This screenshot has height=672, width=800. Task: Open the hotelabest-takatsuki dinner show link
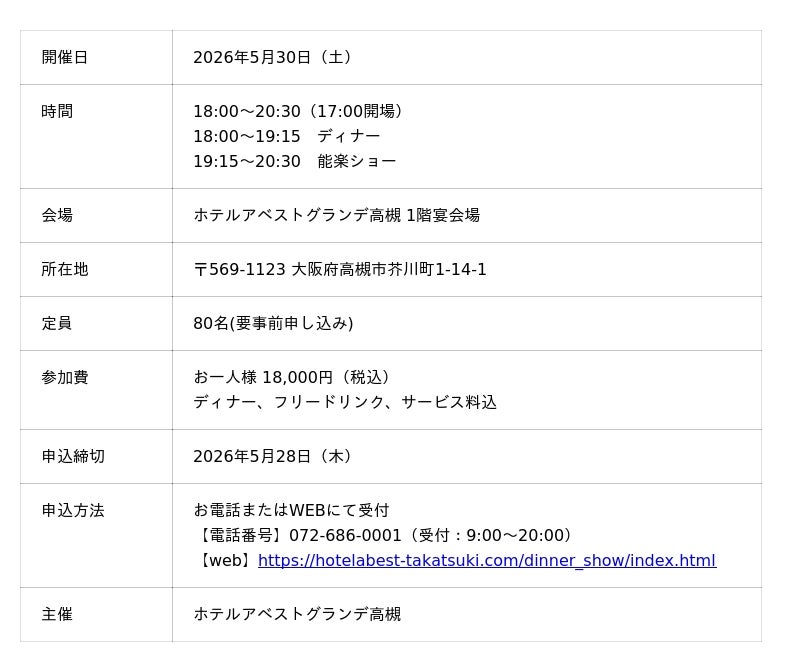(486, 561)
